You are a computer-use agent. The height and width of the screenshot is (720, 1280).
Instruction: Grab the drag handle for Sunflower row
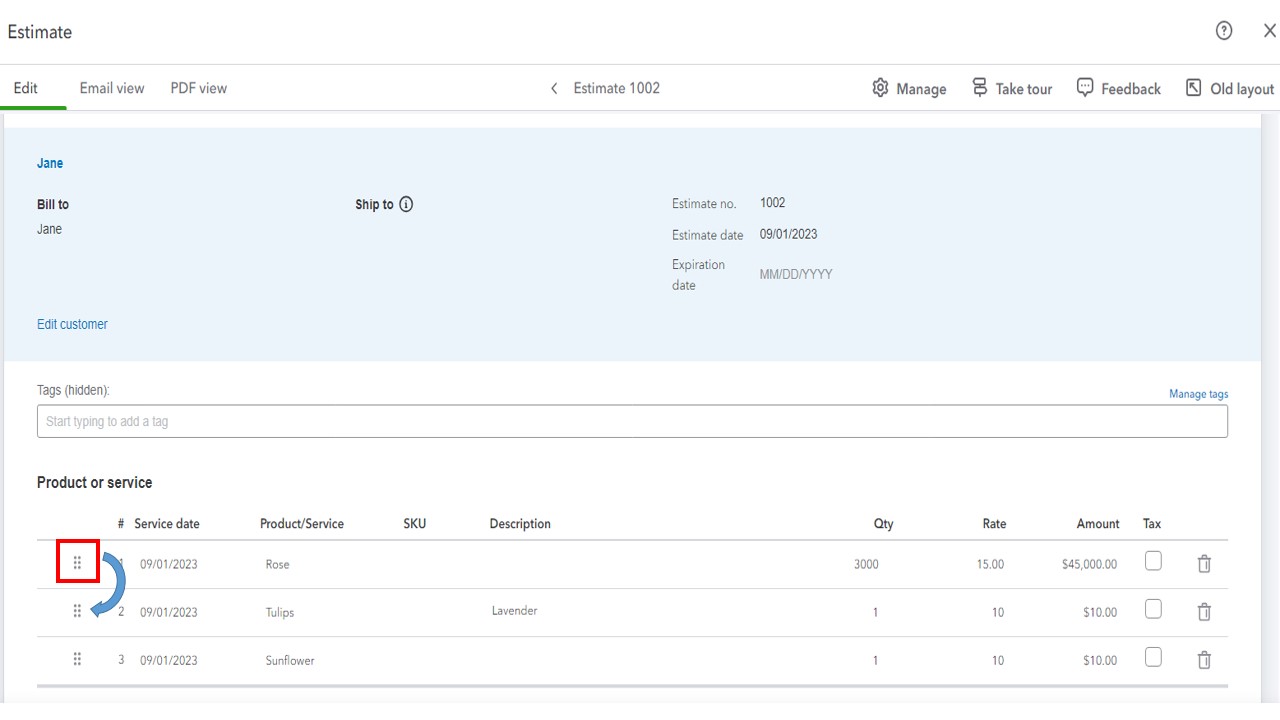point(77,660)
